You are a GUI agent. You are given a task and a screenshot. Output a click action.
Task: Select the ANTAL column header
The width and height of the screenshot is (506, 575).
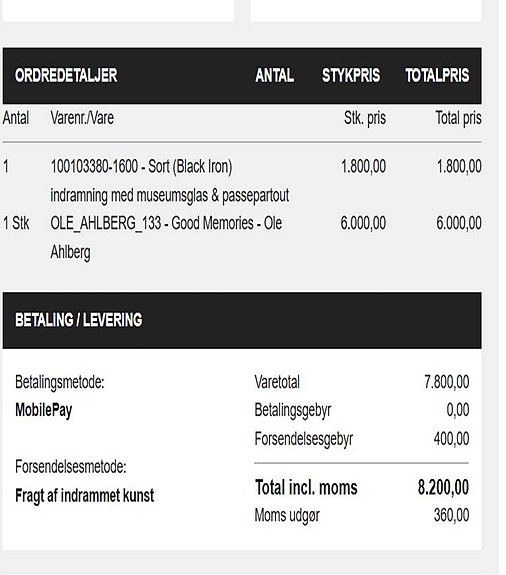coord(274,76)
